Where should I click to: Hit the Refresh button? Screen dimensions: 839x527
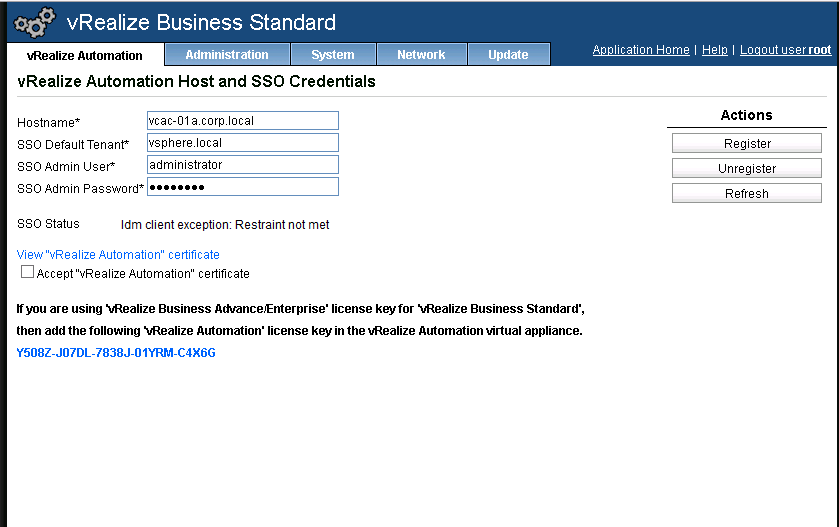point(746,194)
